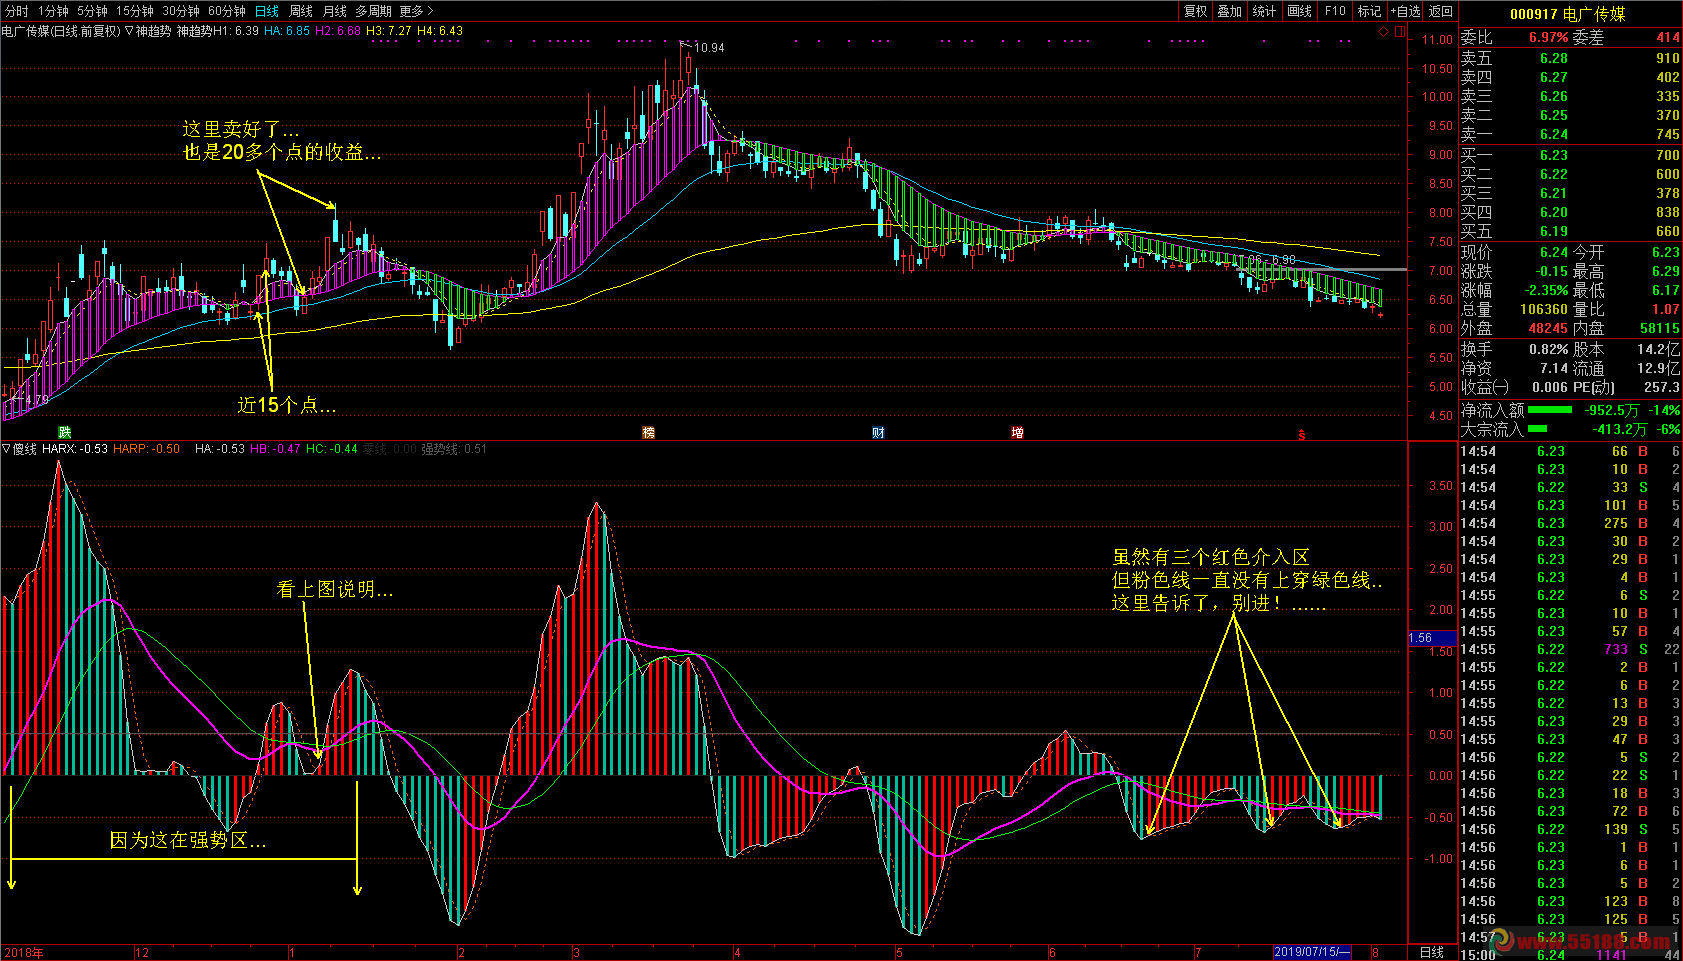Viewport: 1683px width, 961px height.
Task: Click 涨幅 value -2.35%
Action: [x=1546, y=290]
